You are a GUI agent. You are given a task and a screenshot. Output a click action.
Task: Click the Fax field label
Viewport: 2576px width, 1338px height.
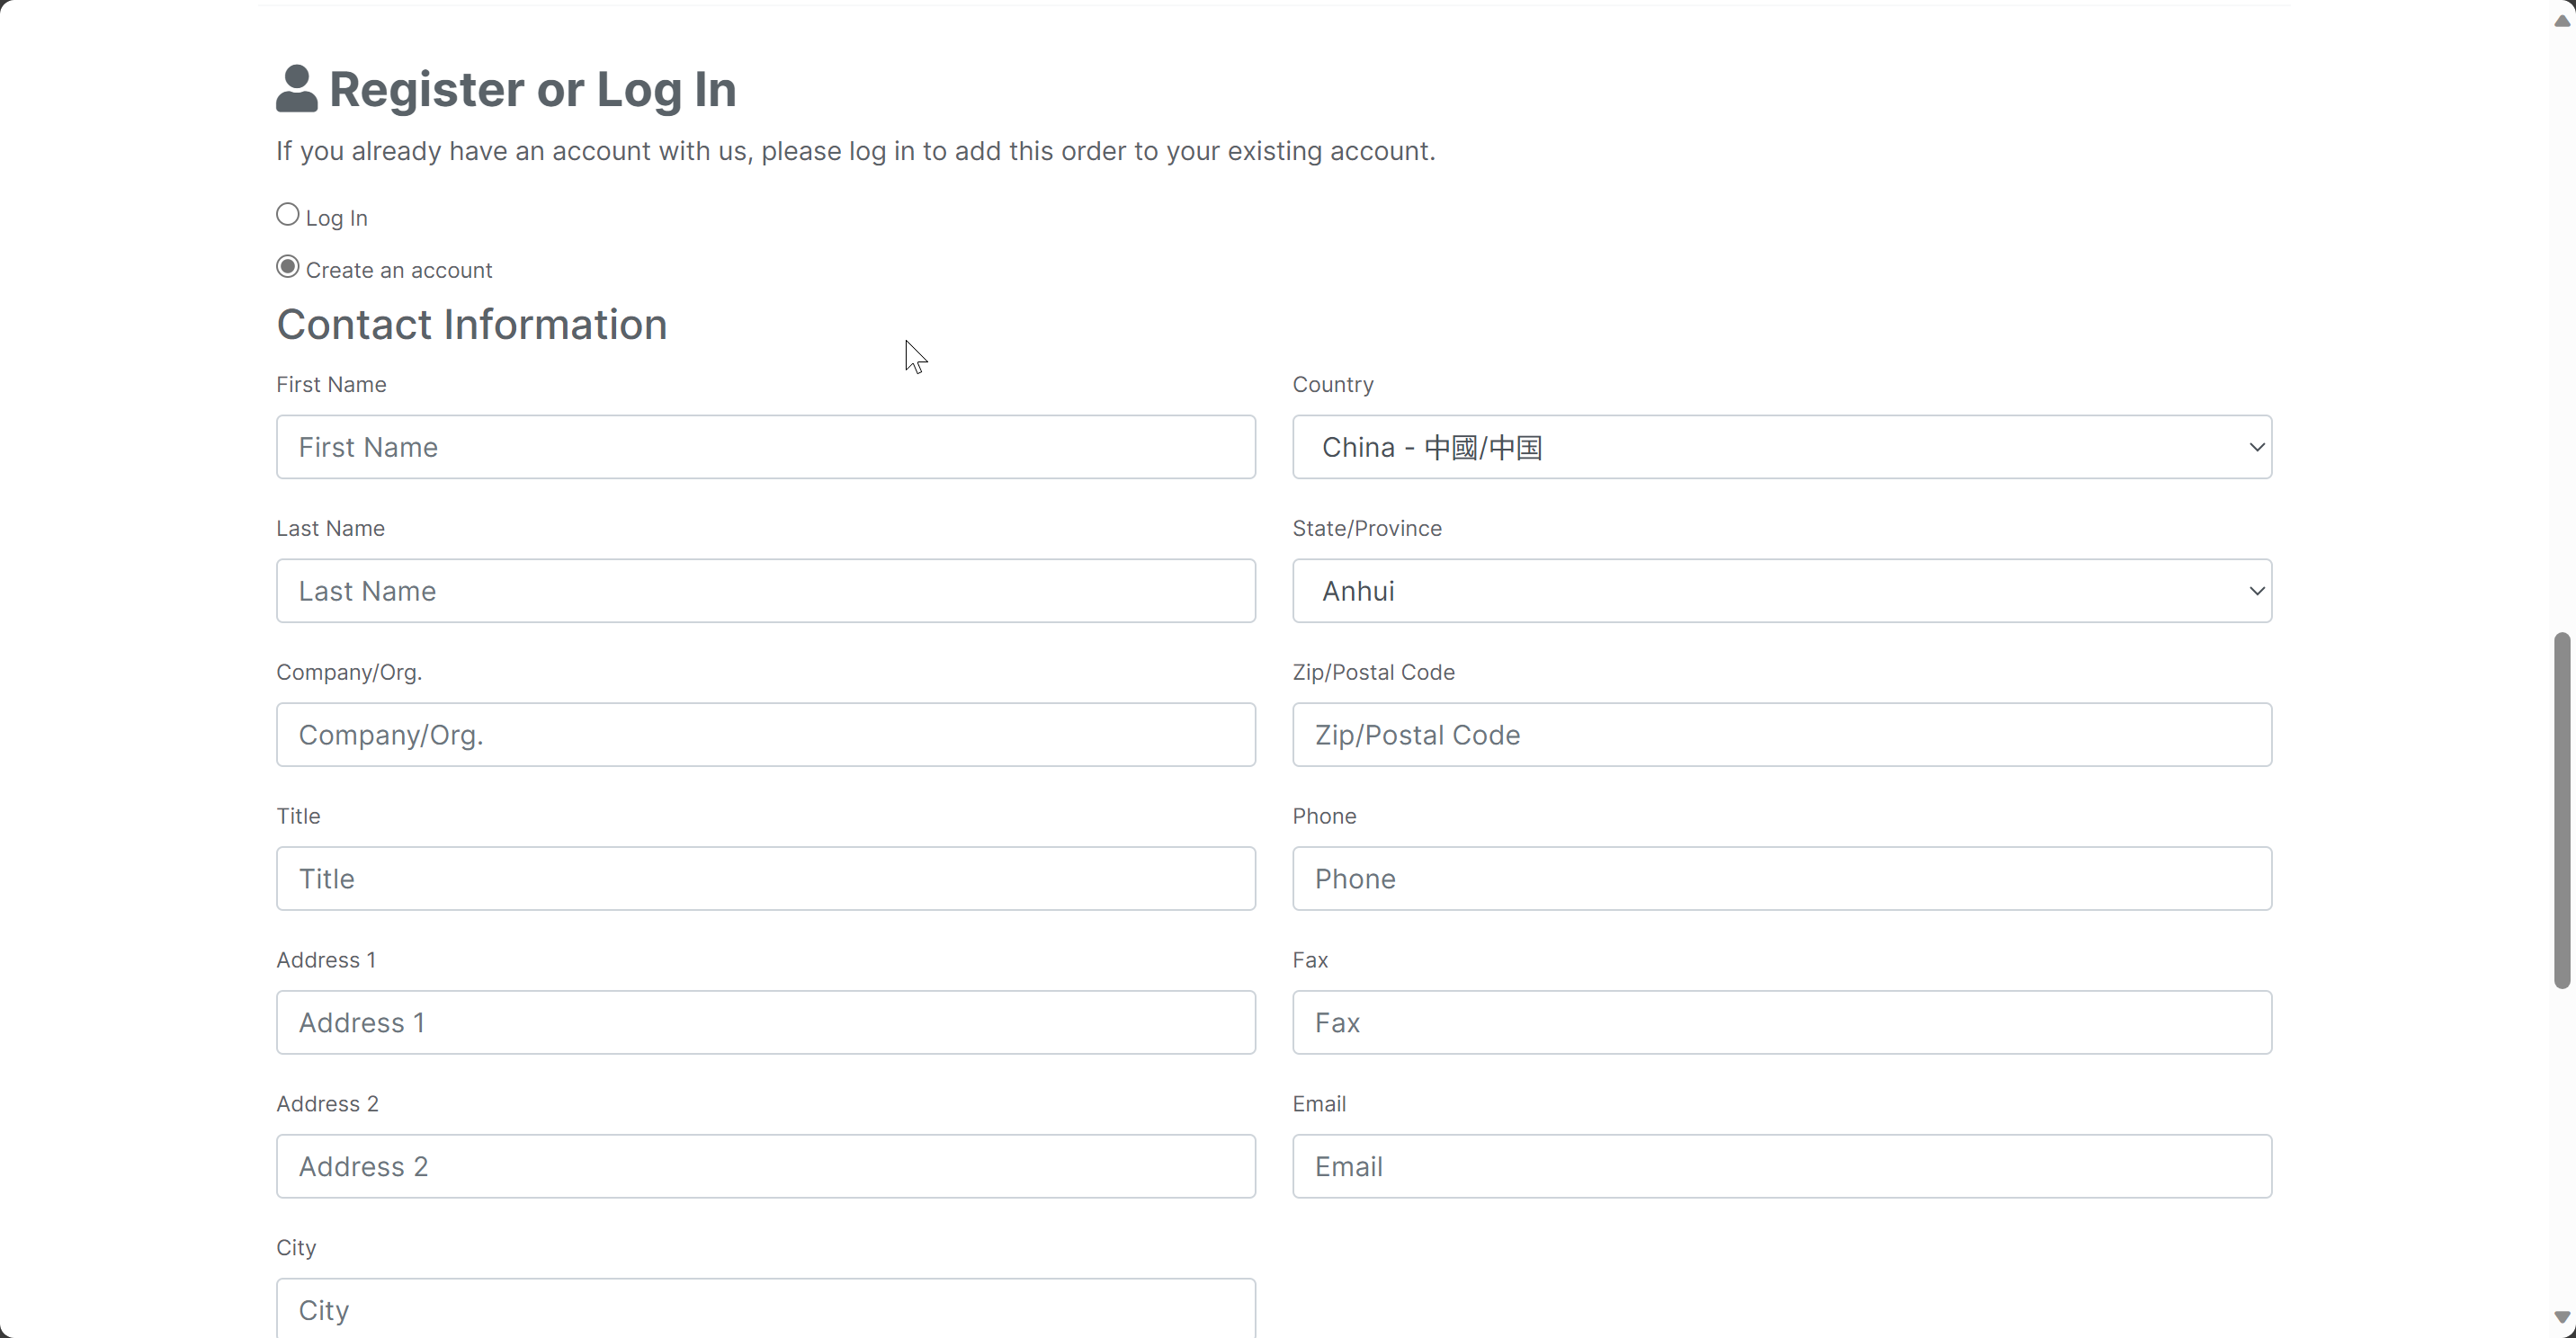pyautogui.click(x=1310, y=960)
